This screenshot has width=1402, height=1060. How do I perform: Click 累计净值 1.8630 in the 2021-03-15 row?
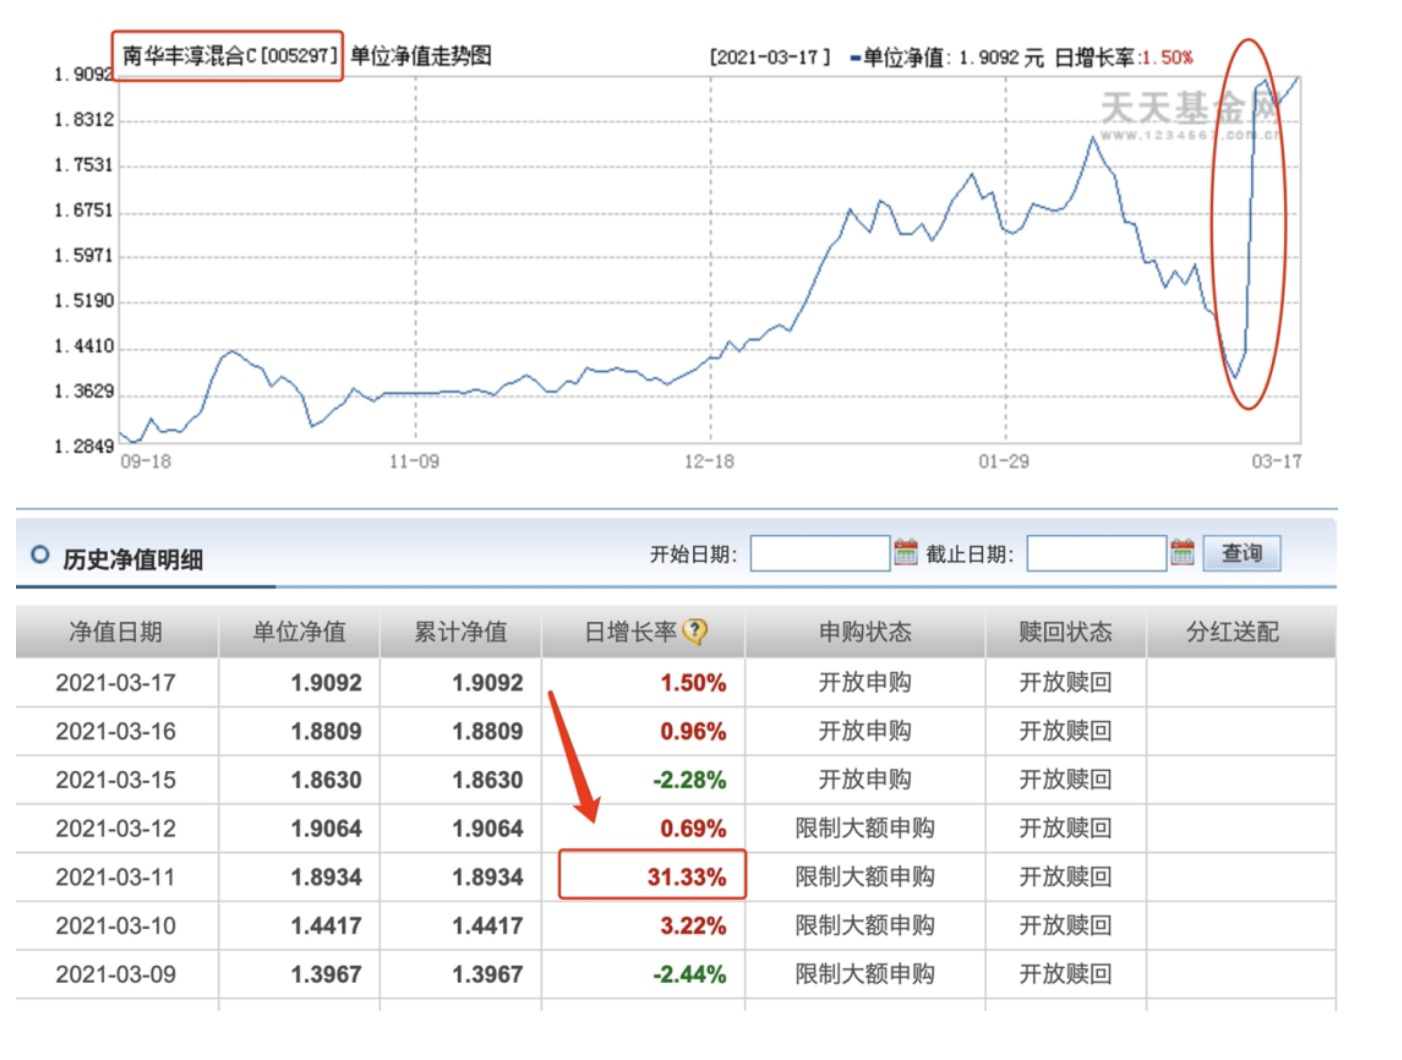pos(487,780)
